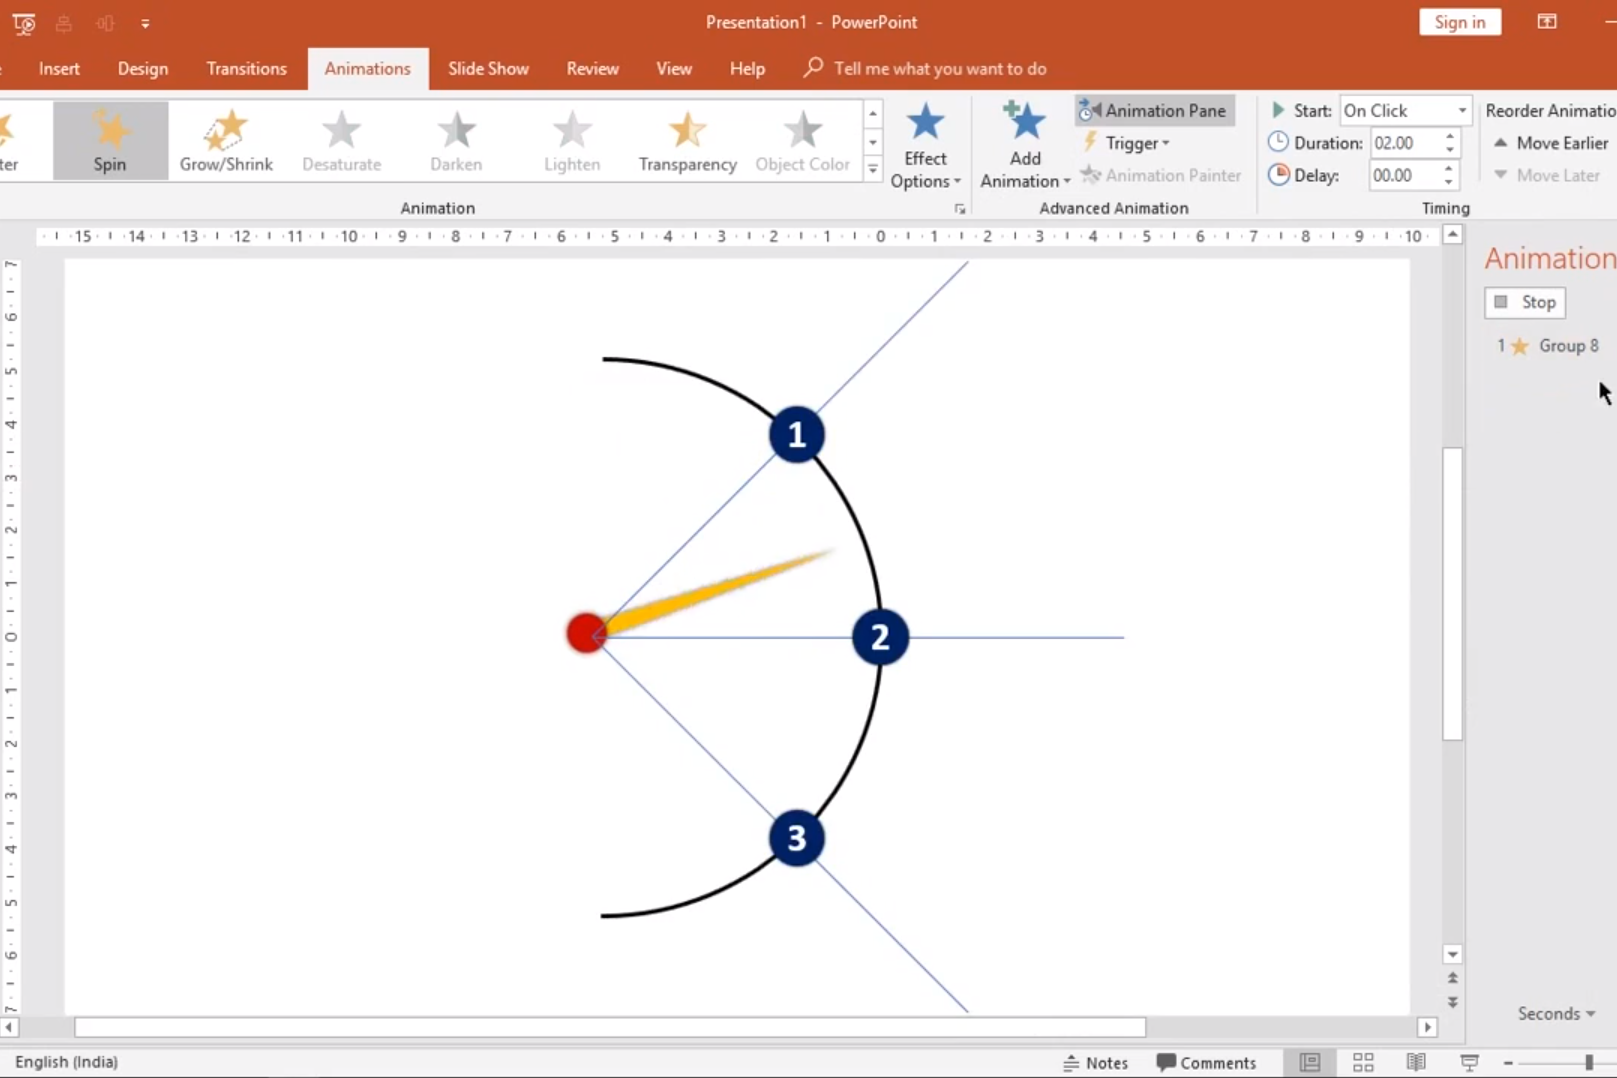Toggle the Animation Pane button
This screenshot has width=1617, height=1078.
coord(1154,111)
